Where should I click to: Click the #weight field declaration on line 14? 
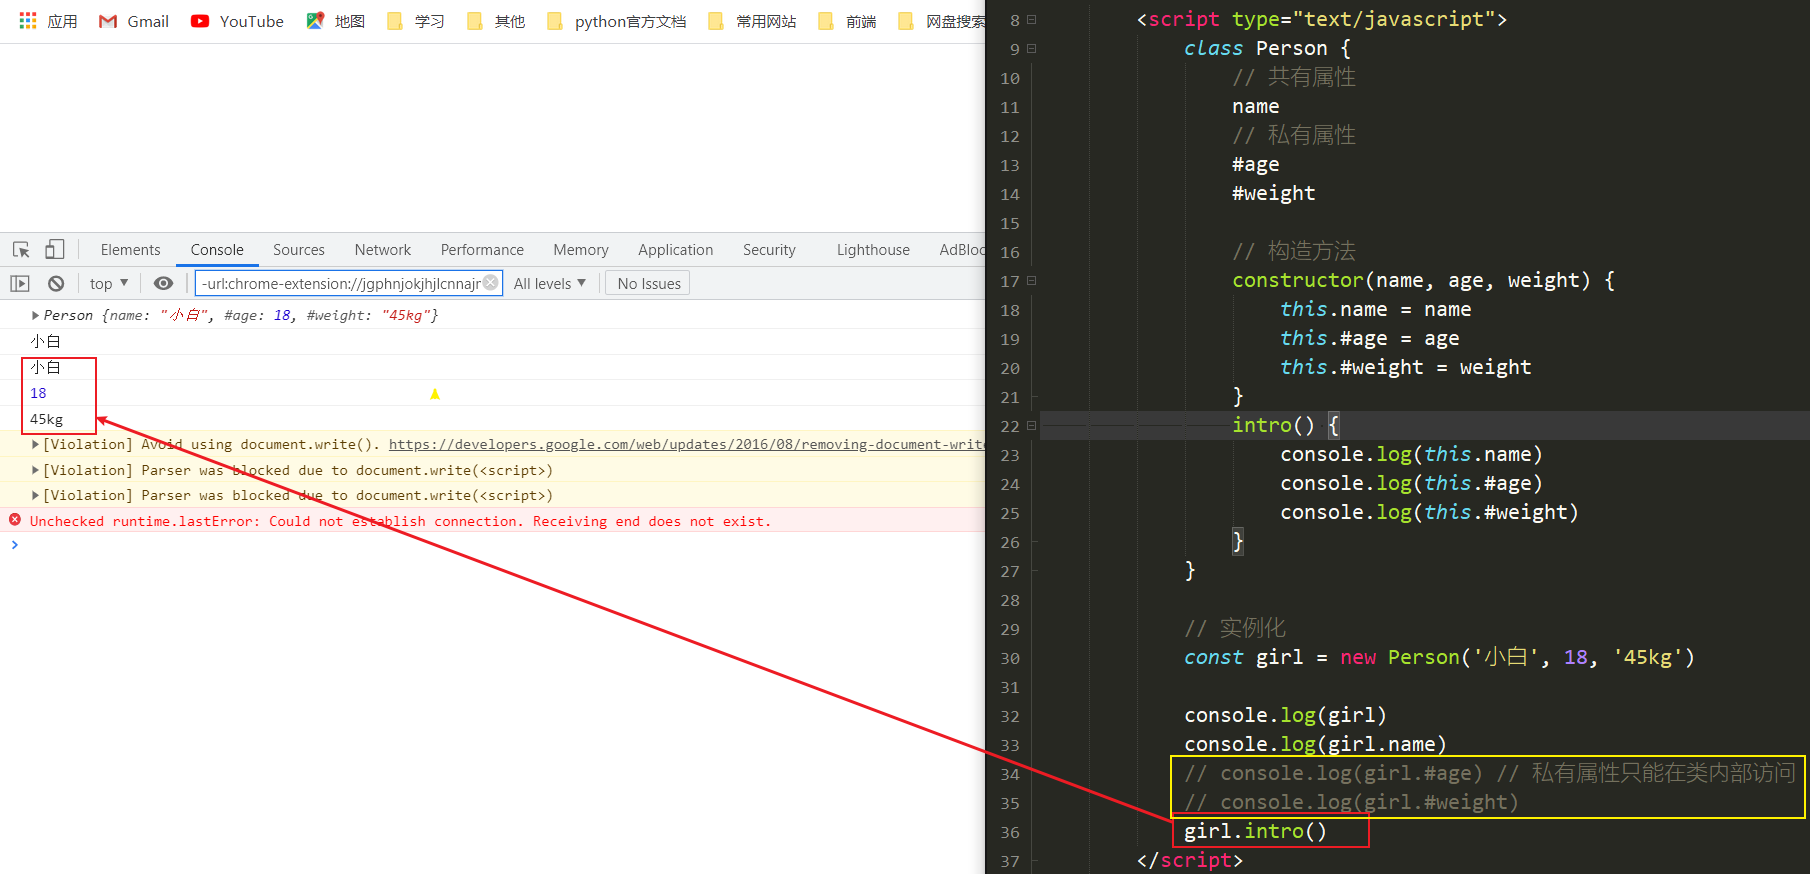click(x=1273, y=193)
